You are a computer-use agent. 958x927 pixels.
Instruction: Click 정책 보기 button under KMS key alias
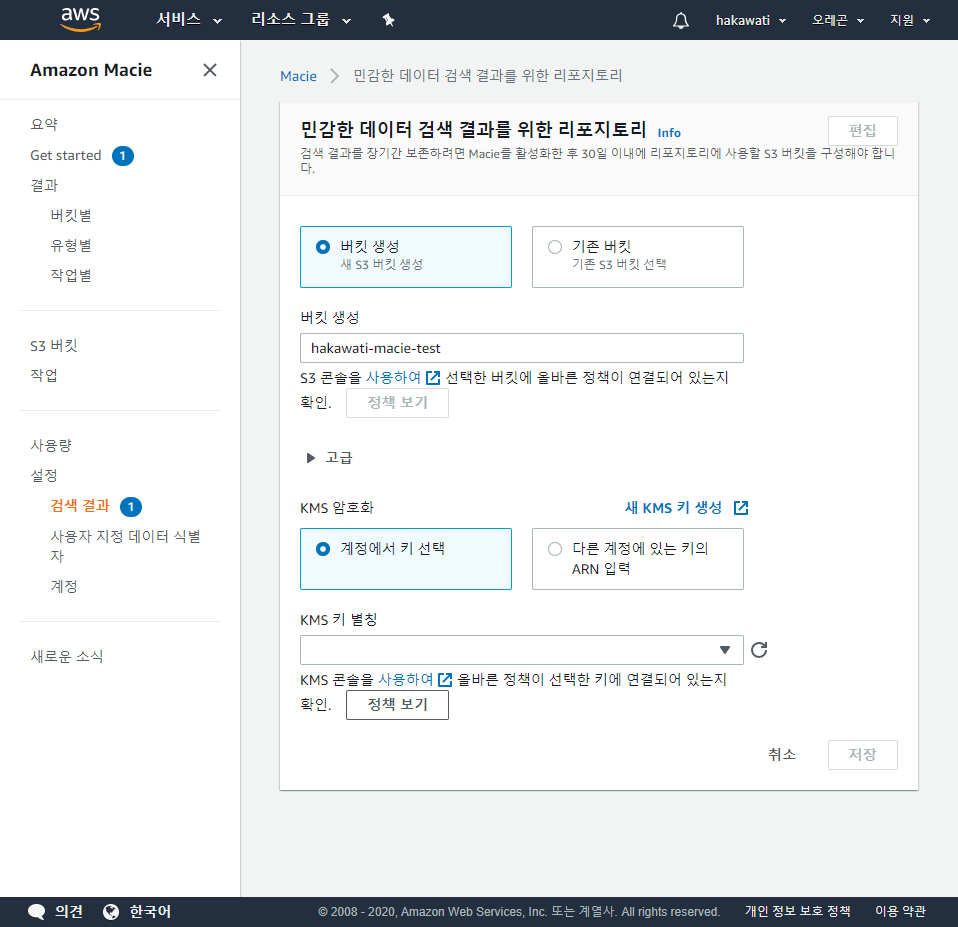point(397,705)
